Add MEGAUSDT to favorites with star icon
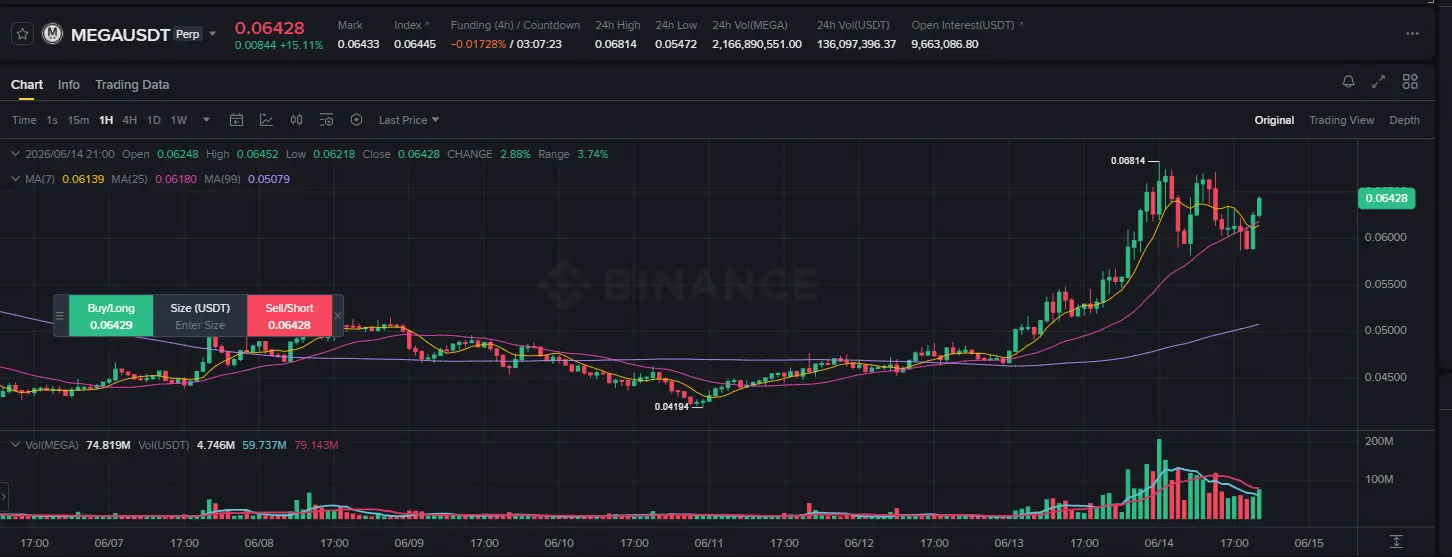This screenshot has width=1452, height=557. click(x=22, y=34)
